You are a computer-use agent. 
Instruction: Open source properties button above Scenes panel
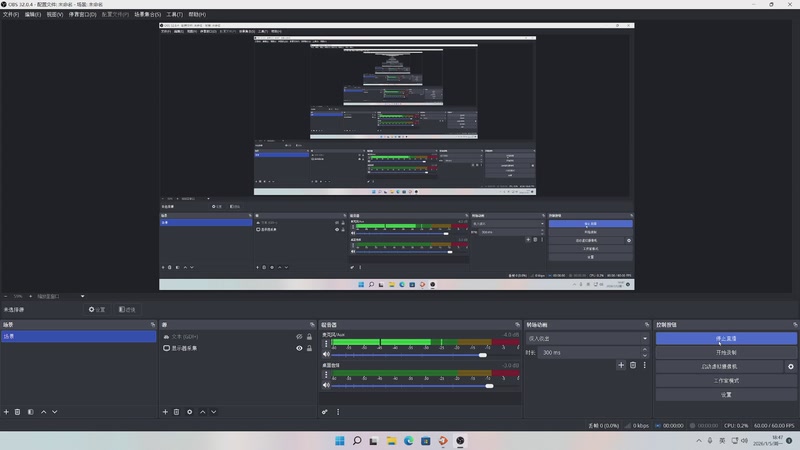(96, 309)
